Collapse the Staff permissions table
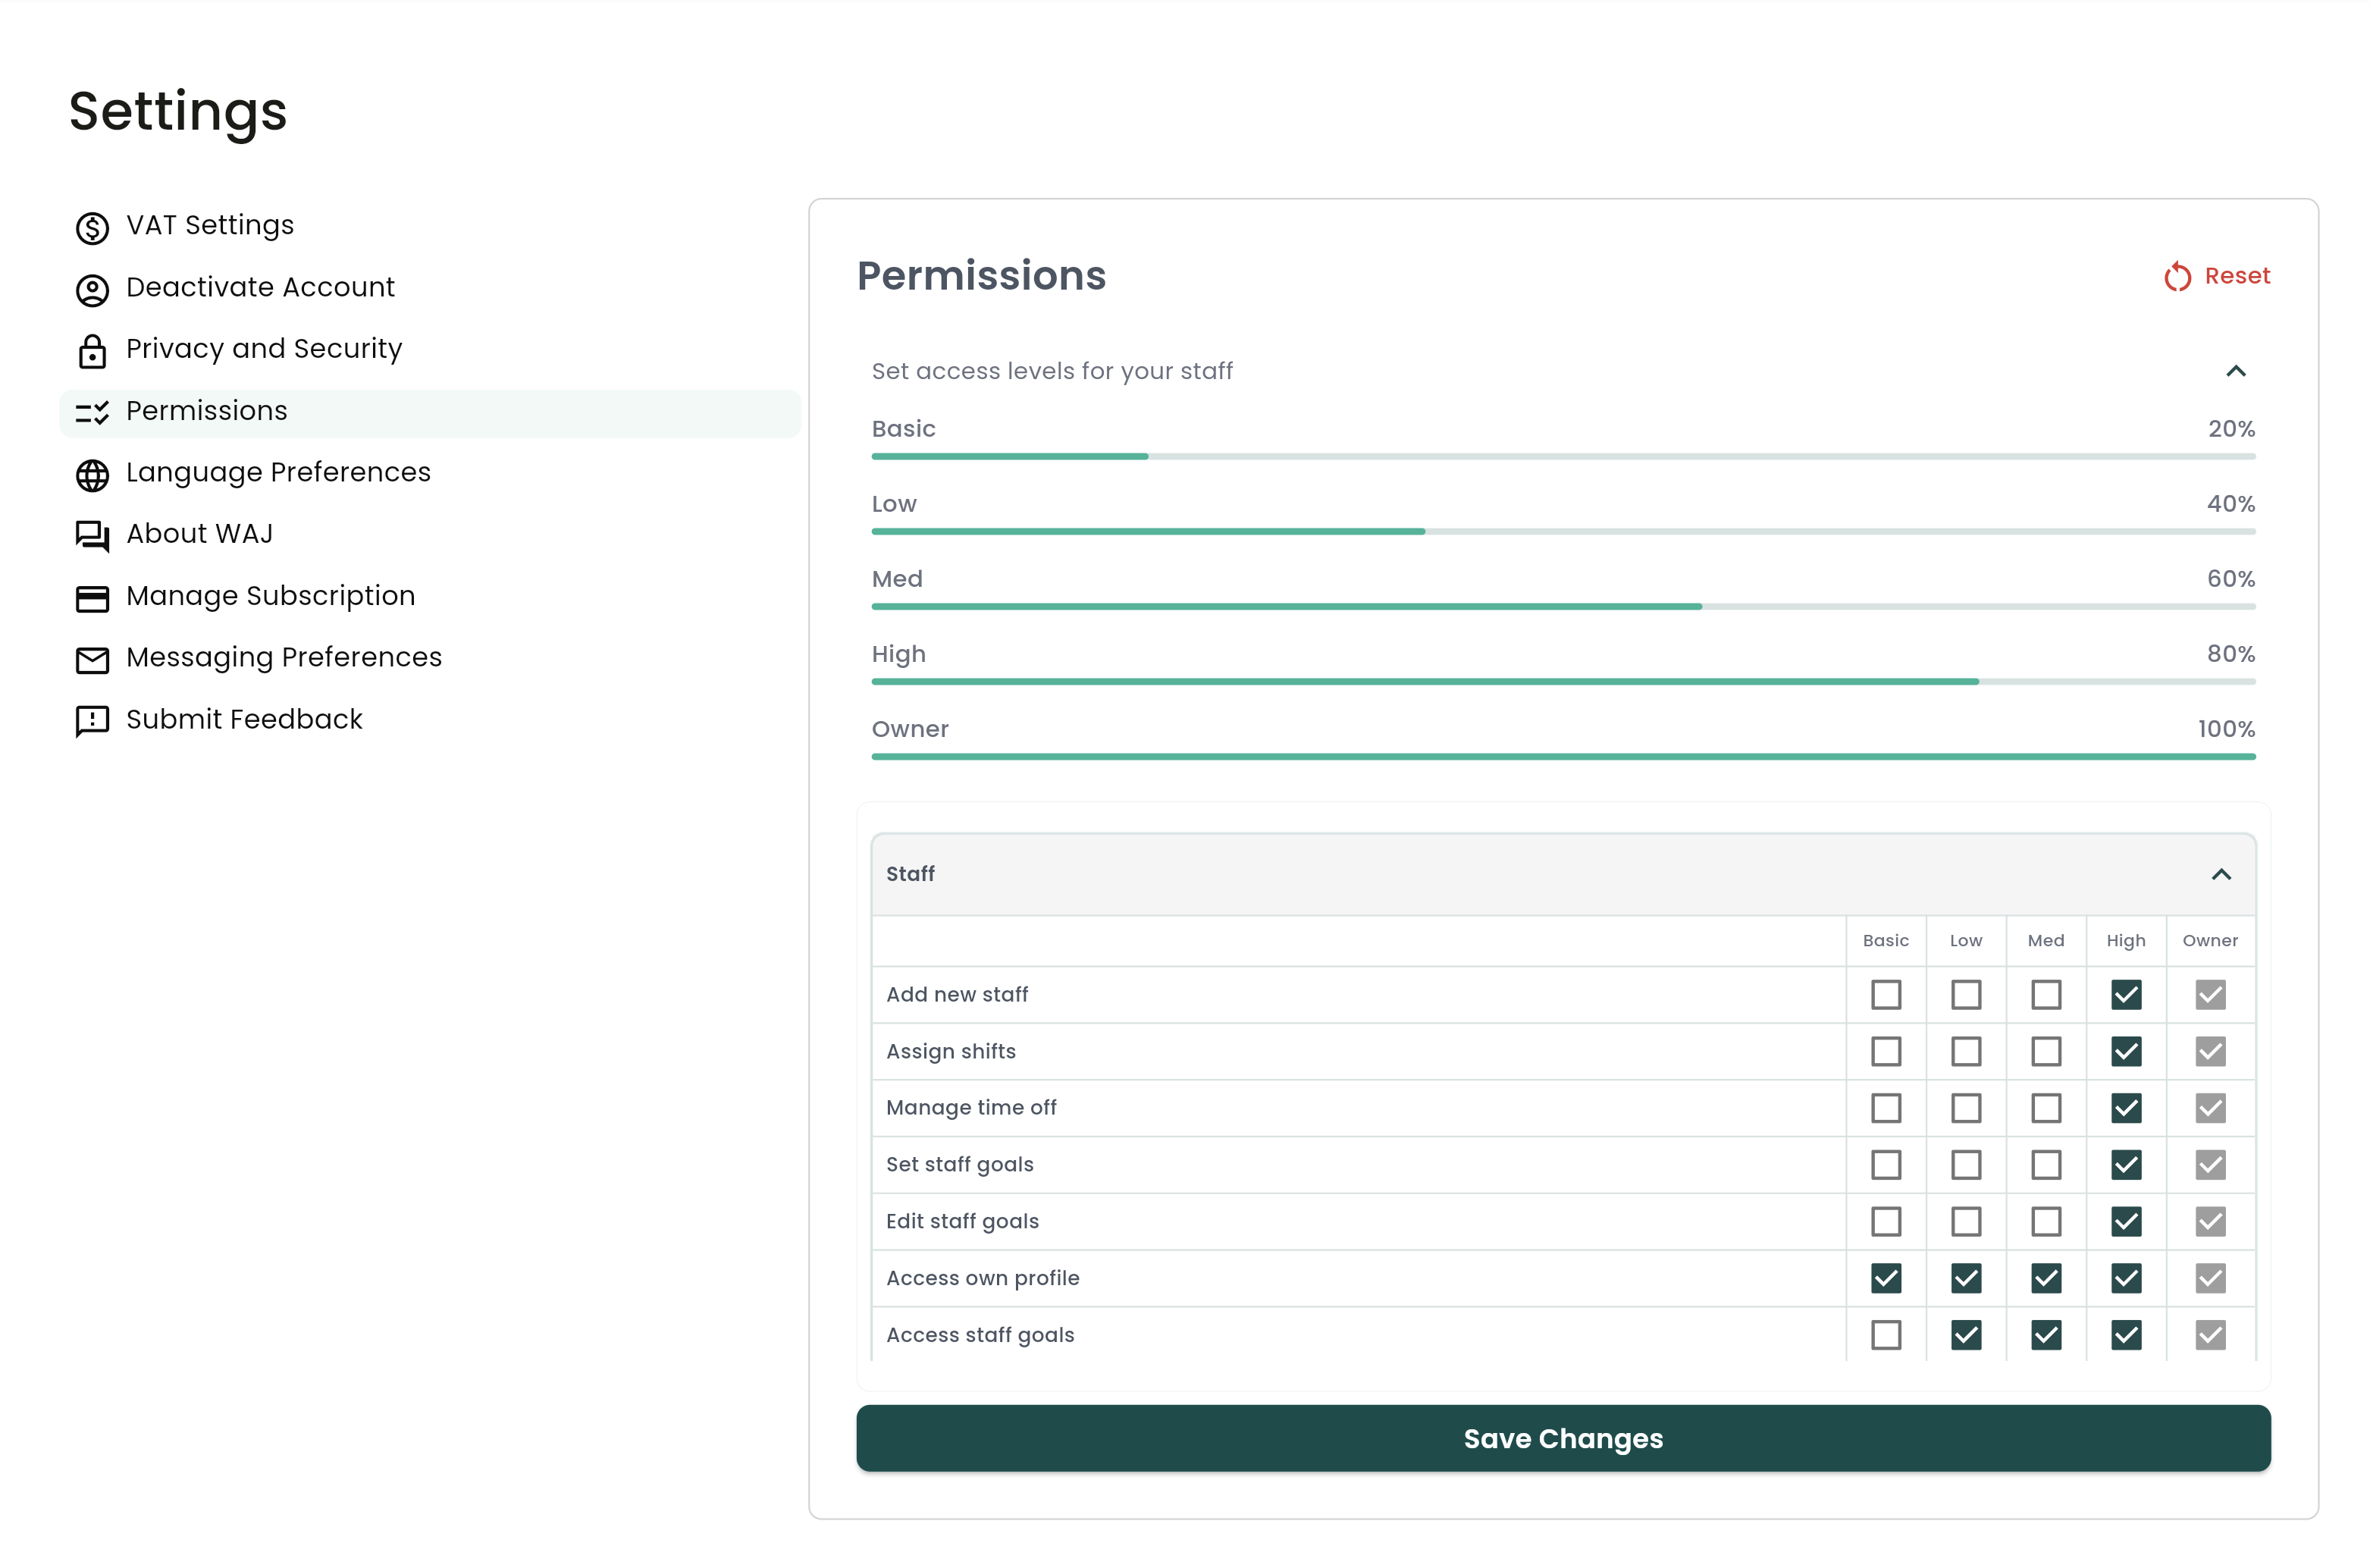 point(2223,874)
